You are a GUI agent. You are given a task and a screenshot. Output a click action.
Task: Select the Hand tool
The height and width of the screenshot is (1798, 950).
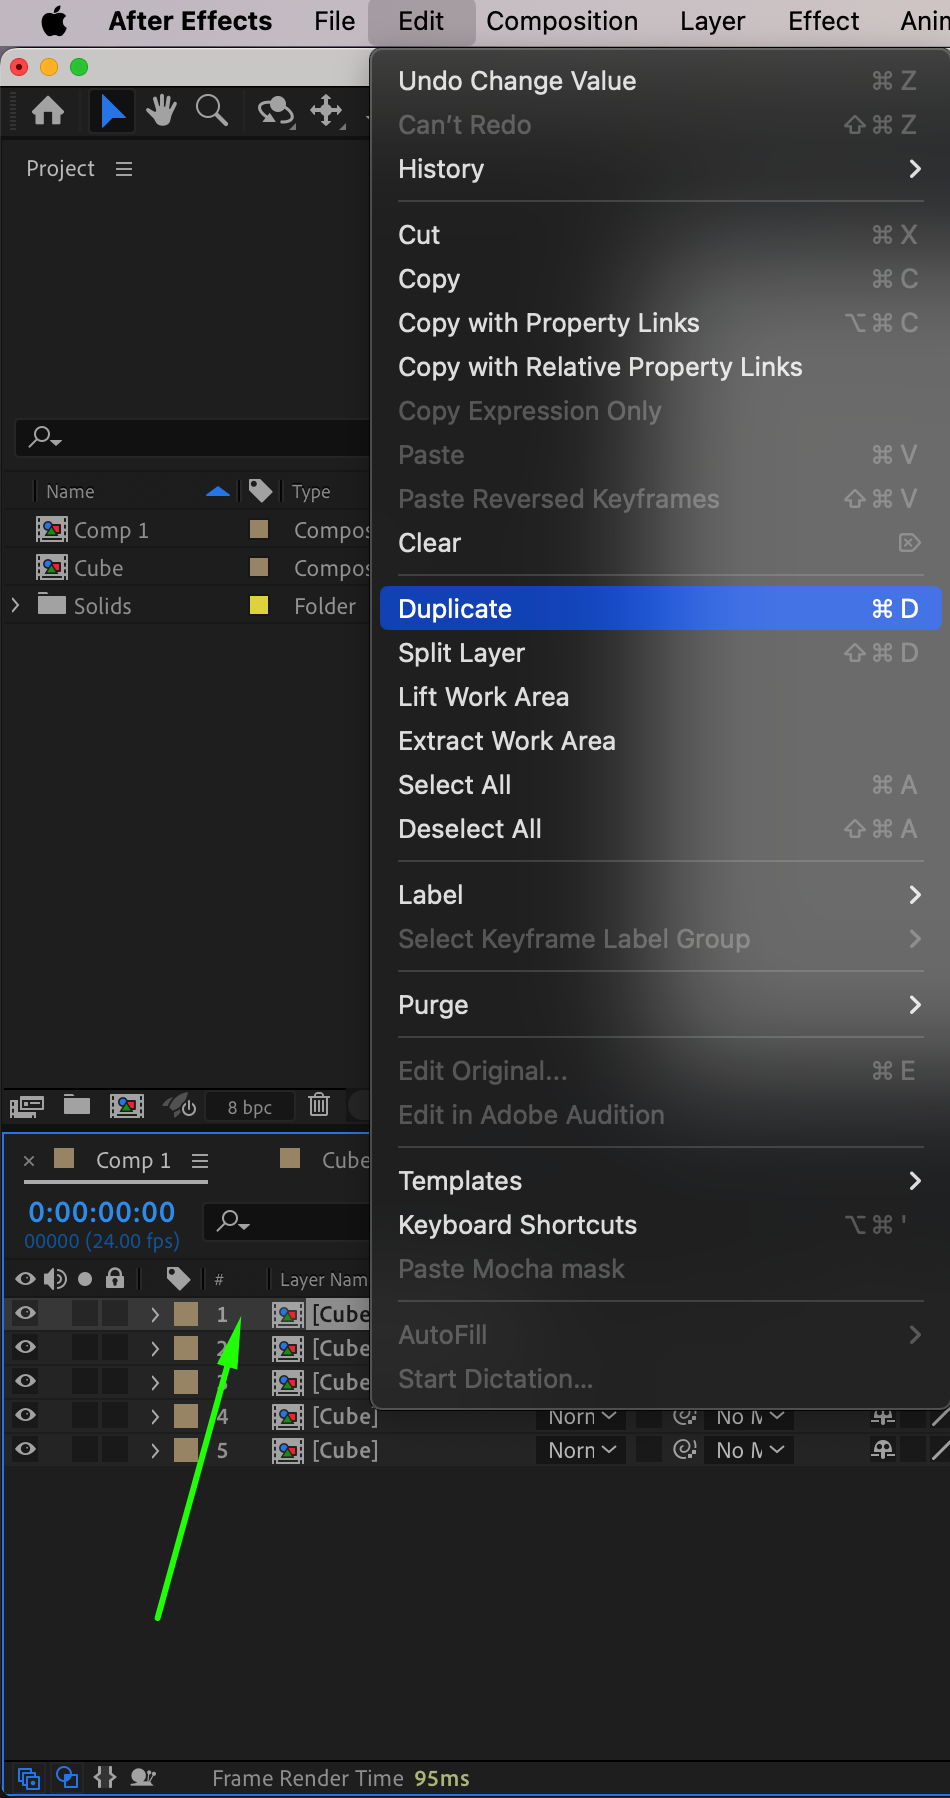pyautogui.click(x=161, y=111)
